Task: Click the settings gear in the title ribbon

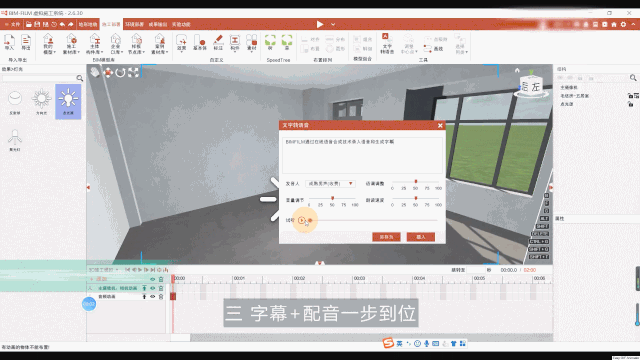Action: point(623,24)
